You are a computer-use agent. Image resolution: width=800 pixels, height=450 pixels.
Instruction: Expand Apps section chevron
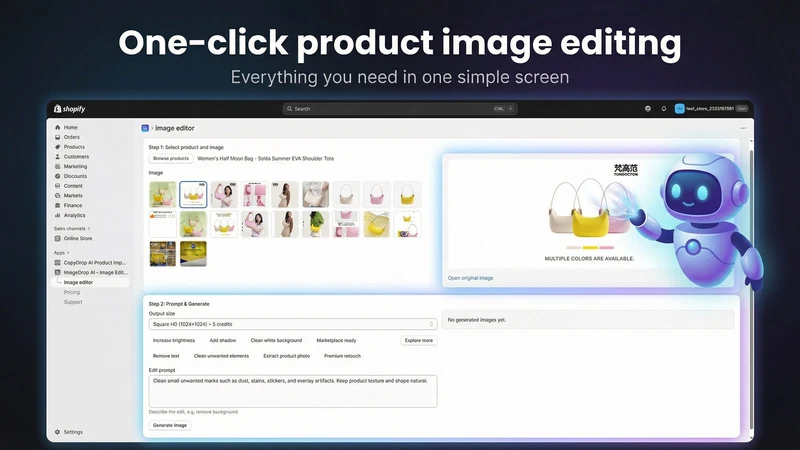68,253
